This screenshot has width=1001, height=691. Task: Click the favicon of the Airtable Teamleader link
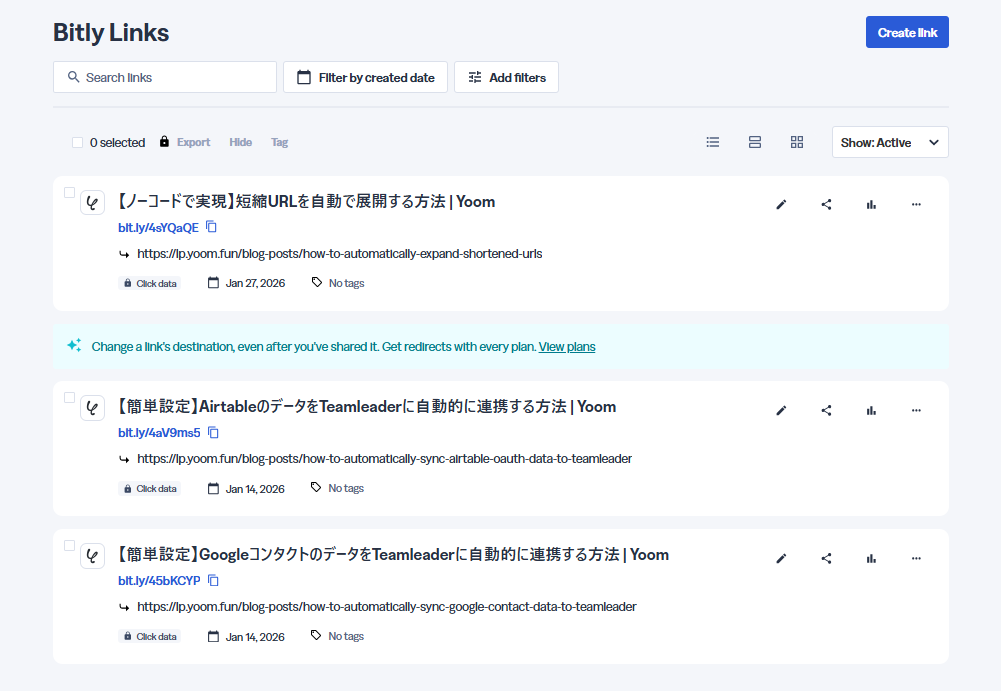[93, 409]
